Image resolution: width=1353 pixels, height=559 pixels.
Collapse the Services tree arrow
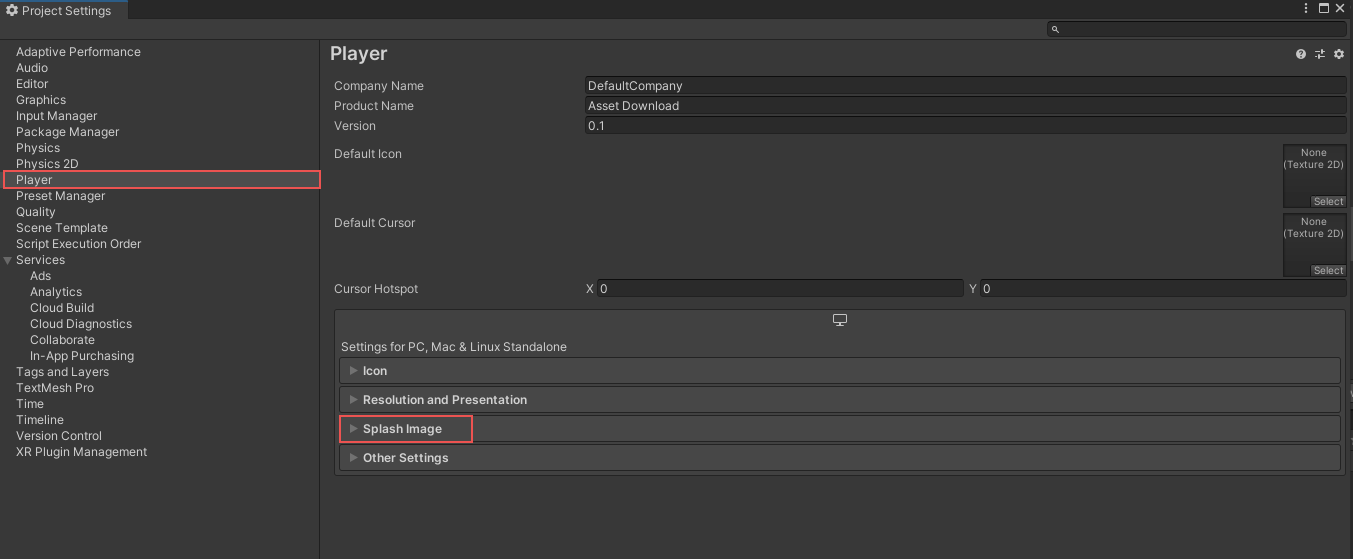[8, 260]
